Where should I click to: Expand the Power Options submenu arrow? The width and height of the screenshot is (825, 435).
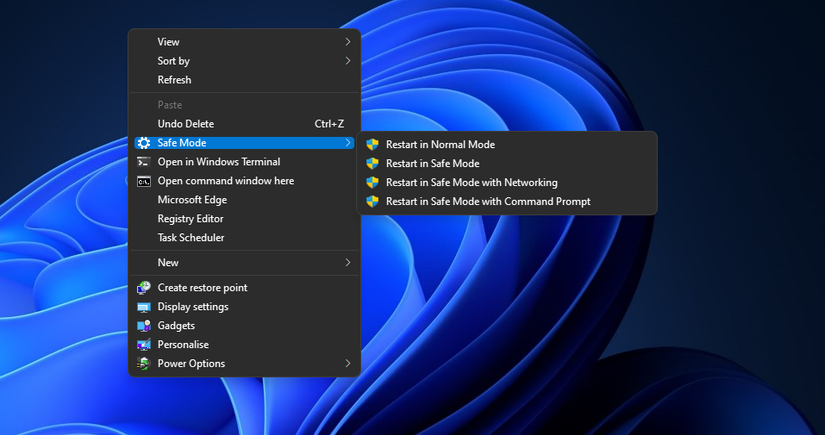tap(348, 363)
